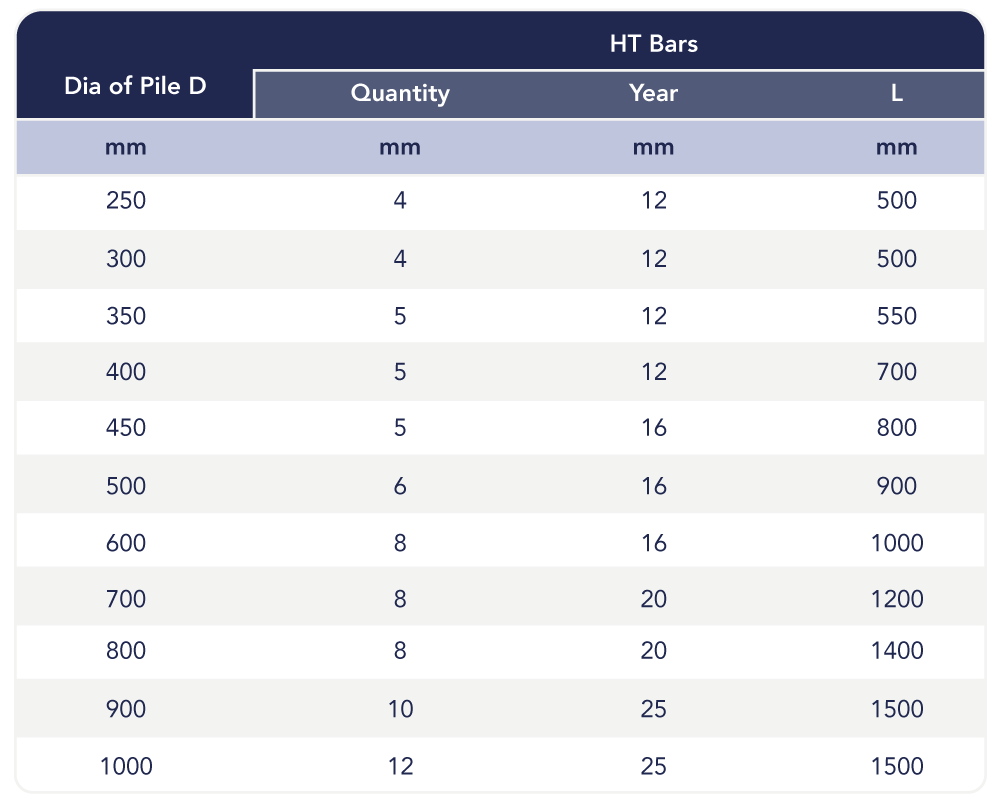Select the Dia of Pile D header
The height and width of the screenshot is (801, 1000).
coord(135,86)
